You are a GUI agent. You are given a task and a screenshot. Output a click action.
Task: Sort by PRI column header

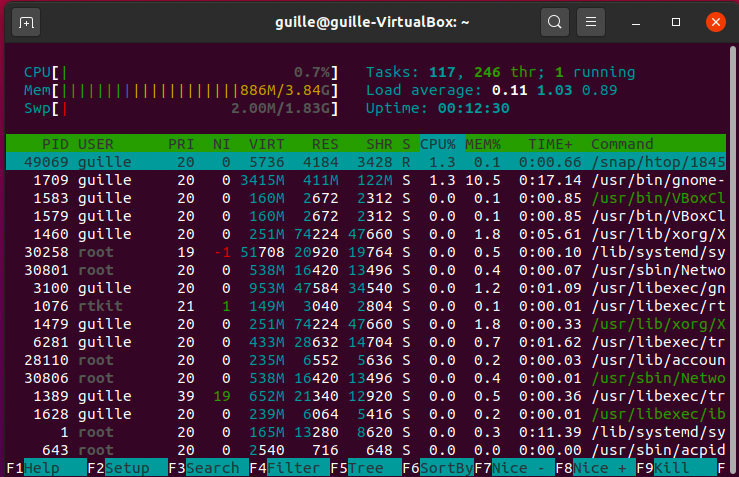(x=181, y=144)
